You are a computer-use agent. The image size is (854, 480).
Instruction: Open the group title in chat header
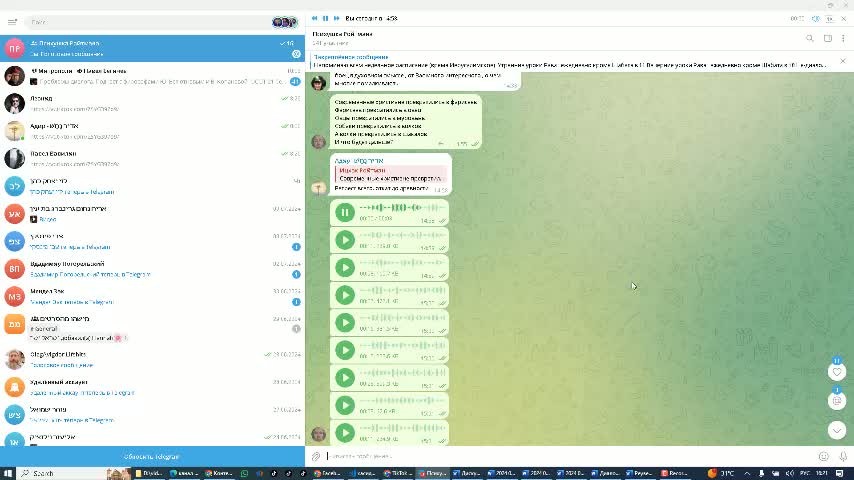tap(343, 34)
